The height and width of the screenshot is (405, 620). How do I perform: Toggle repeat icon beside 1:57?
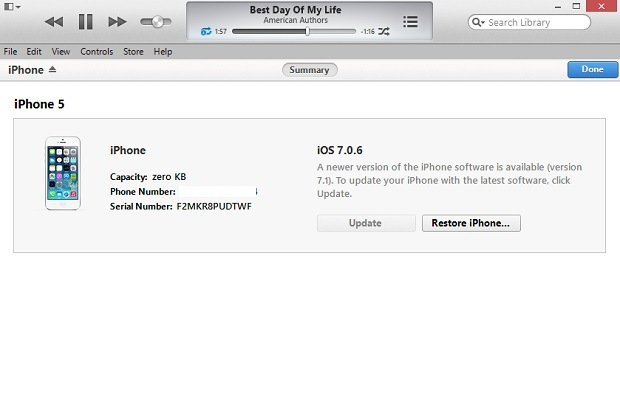point(206,31)
